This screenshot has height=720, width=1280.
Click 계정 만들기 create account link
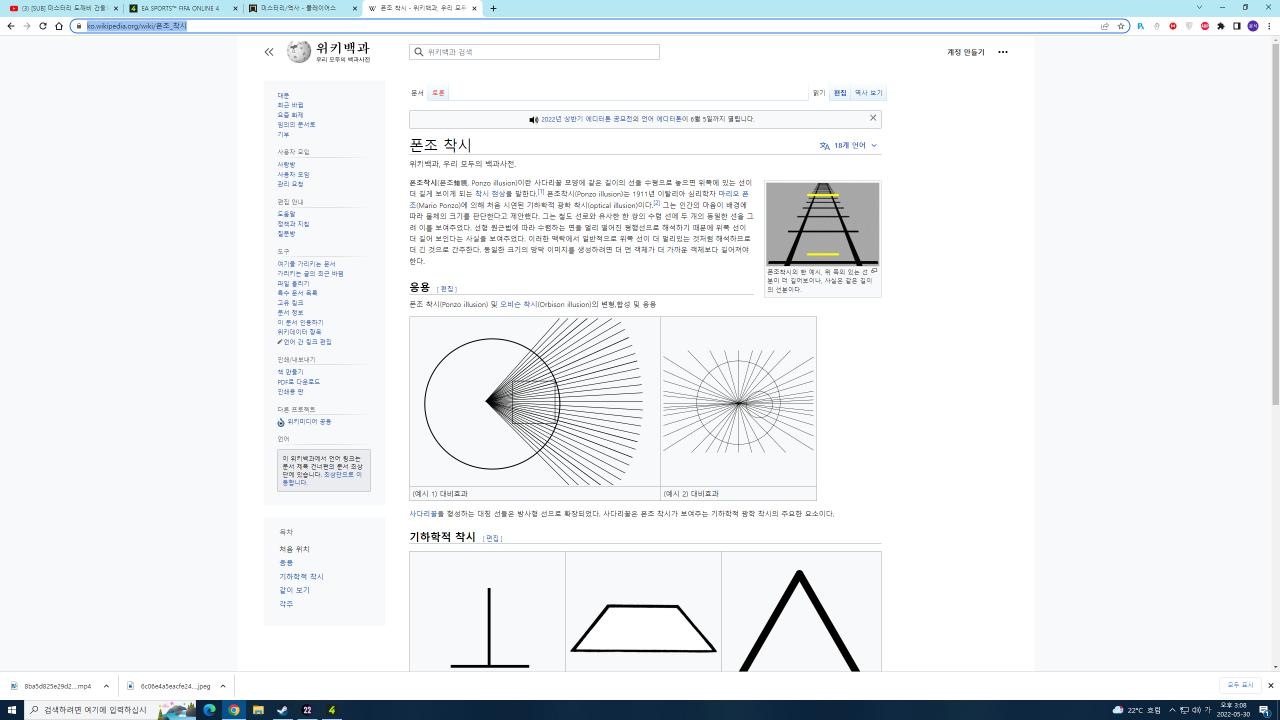coord(966,52)
